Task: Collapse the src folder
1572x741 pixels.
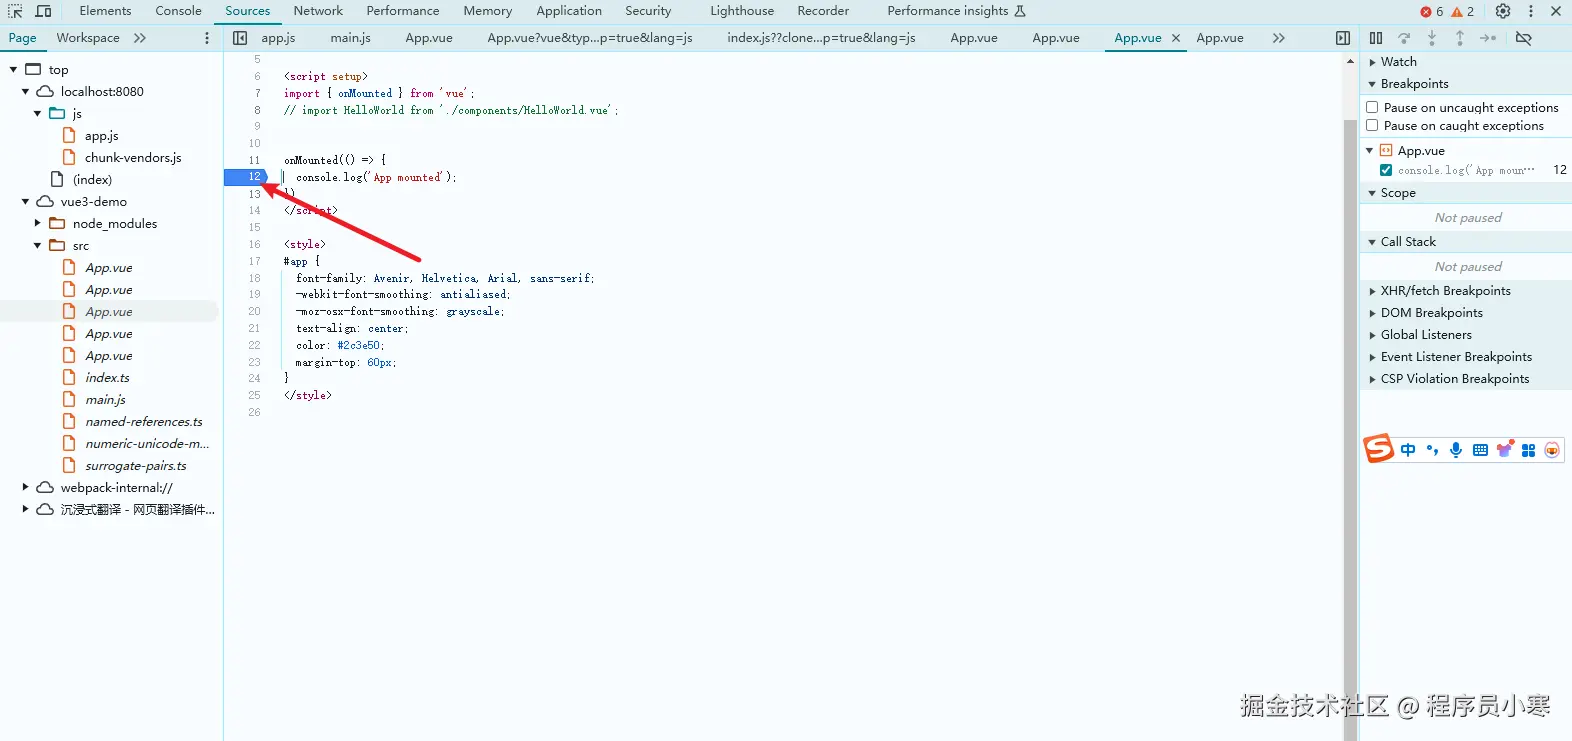Action: point(37,245)
